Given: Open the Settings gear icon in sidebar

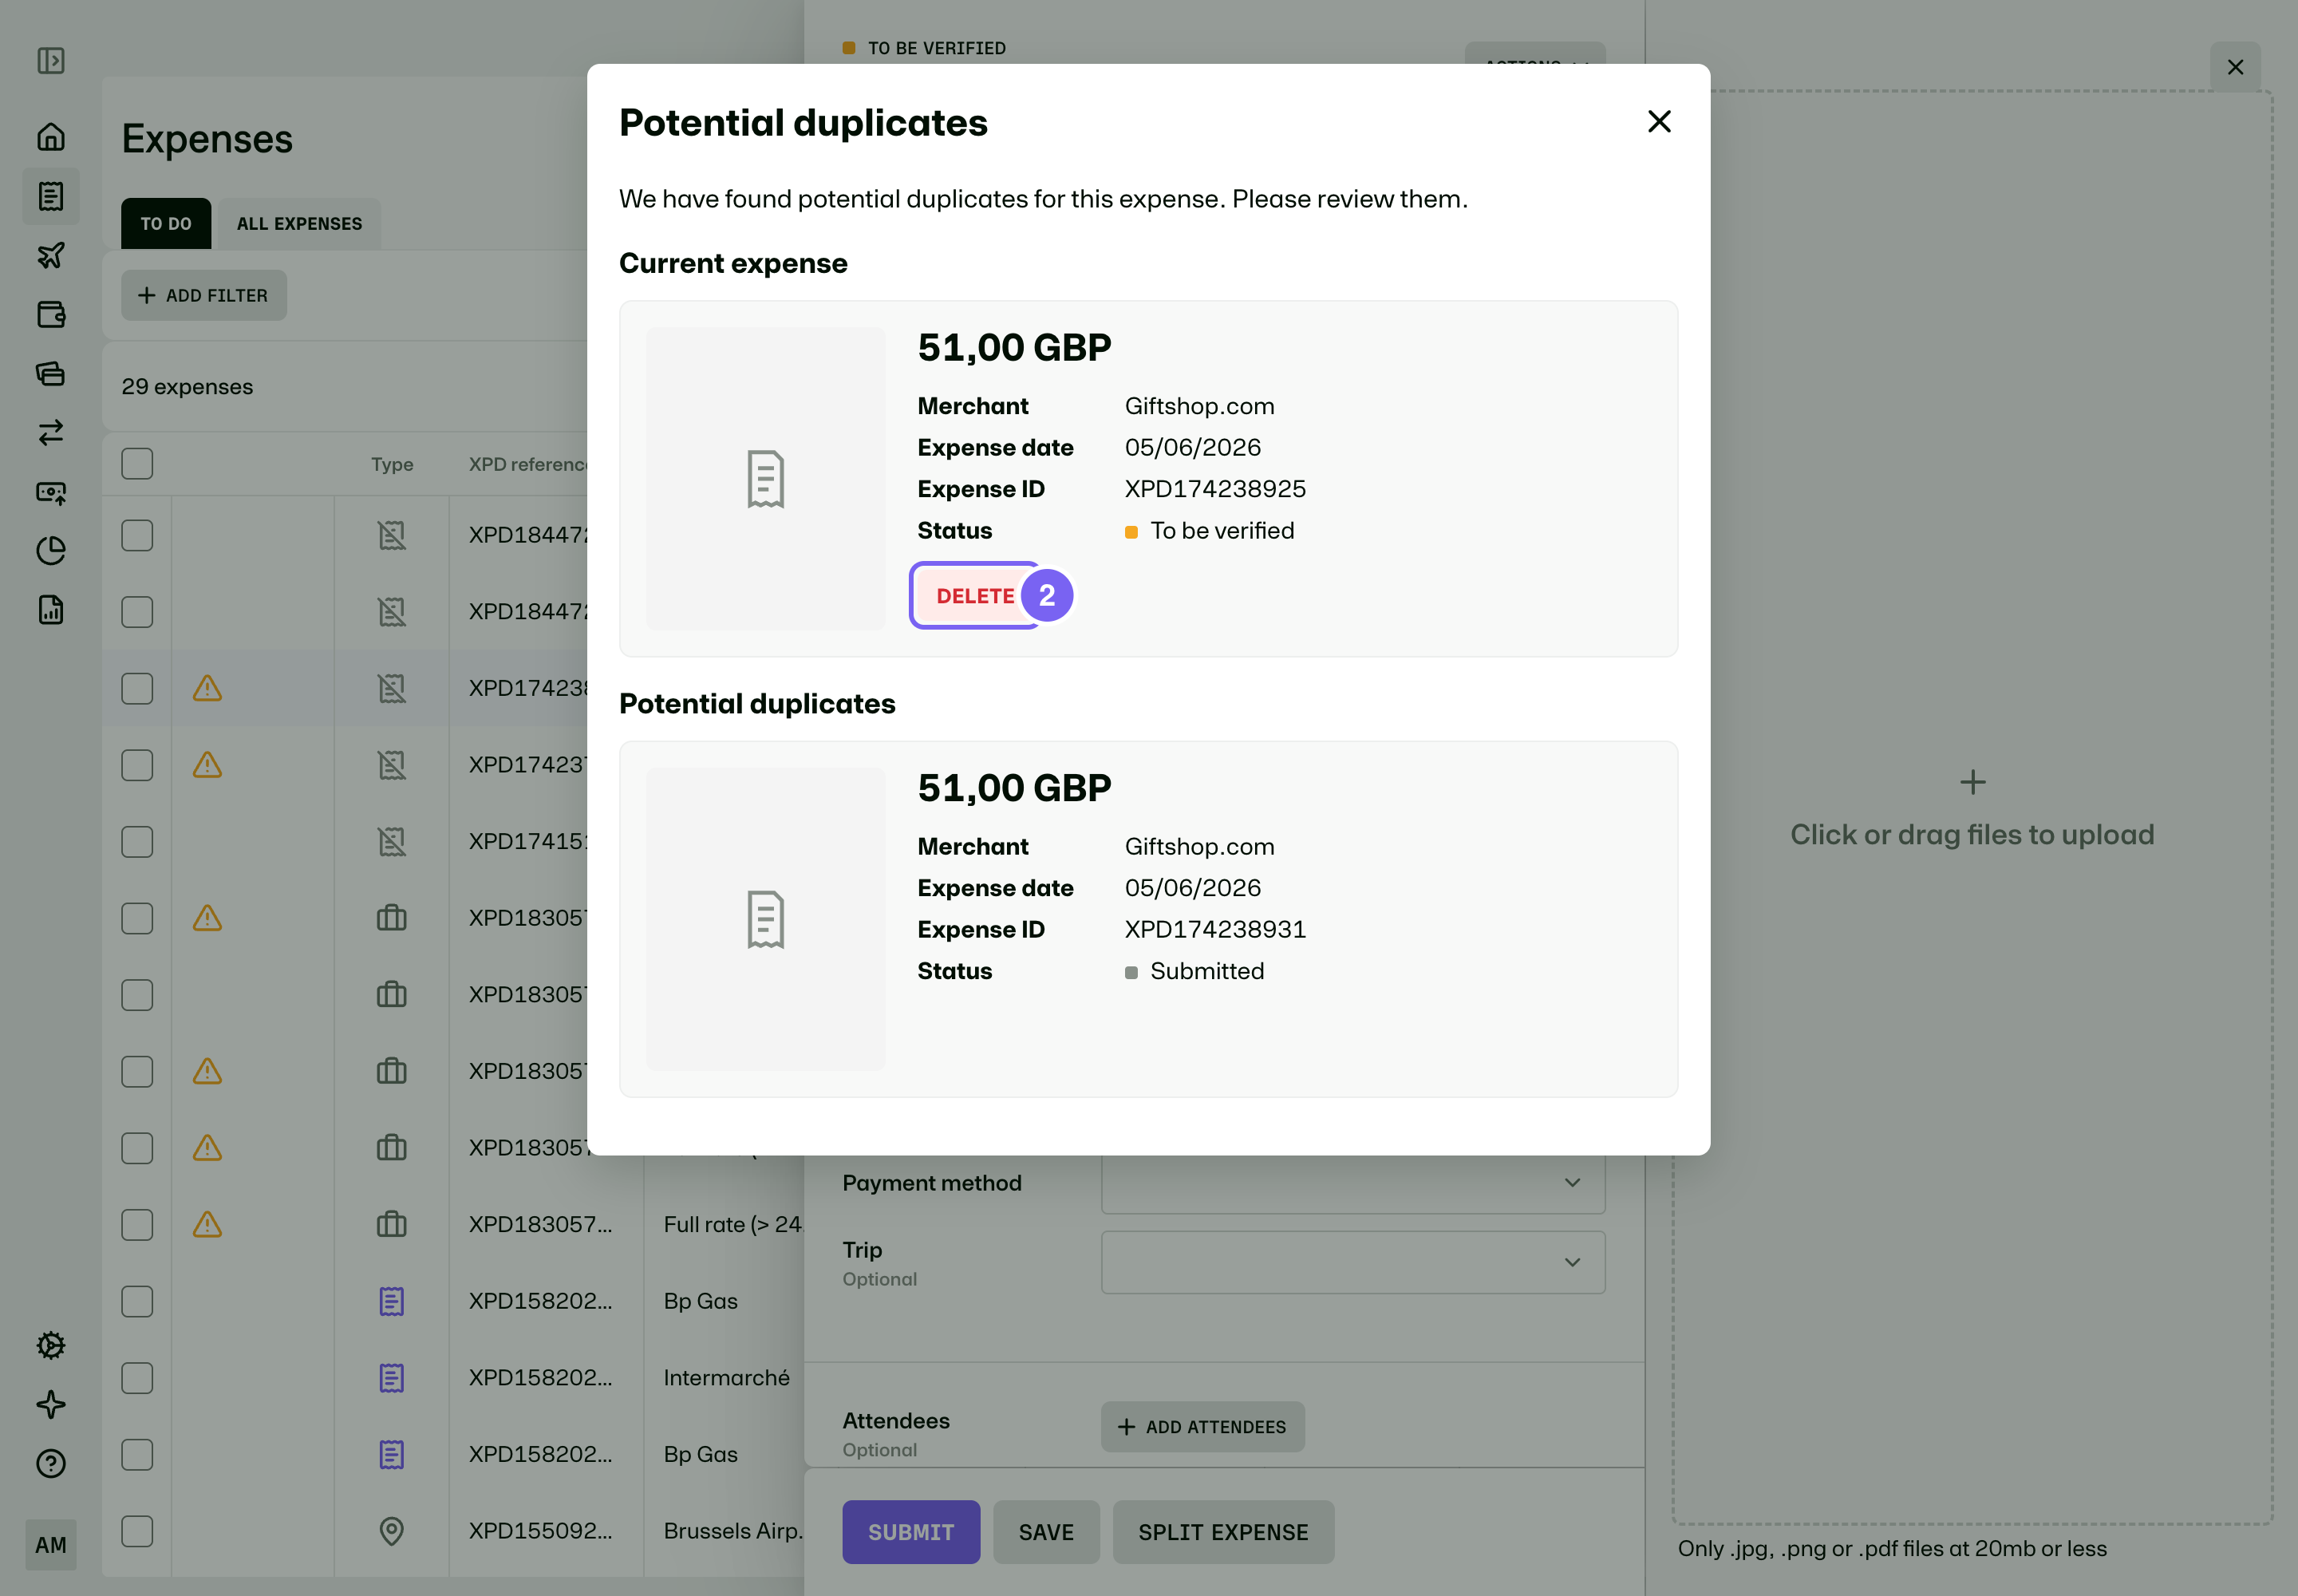Looking at the screenshot, I should tap(51, 1345).
